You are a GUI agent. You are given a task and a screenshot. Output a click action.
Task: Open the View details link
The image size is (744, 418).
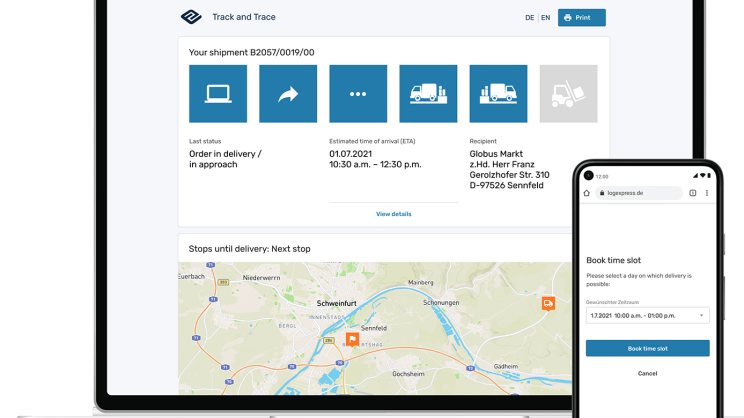point(393,214)
